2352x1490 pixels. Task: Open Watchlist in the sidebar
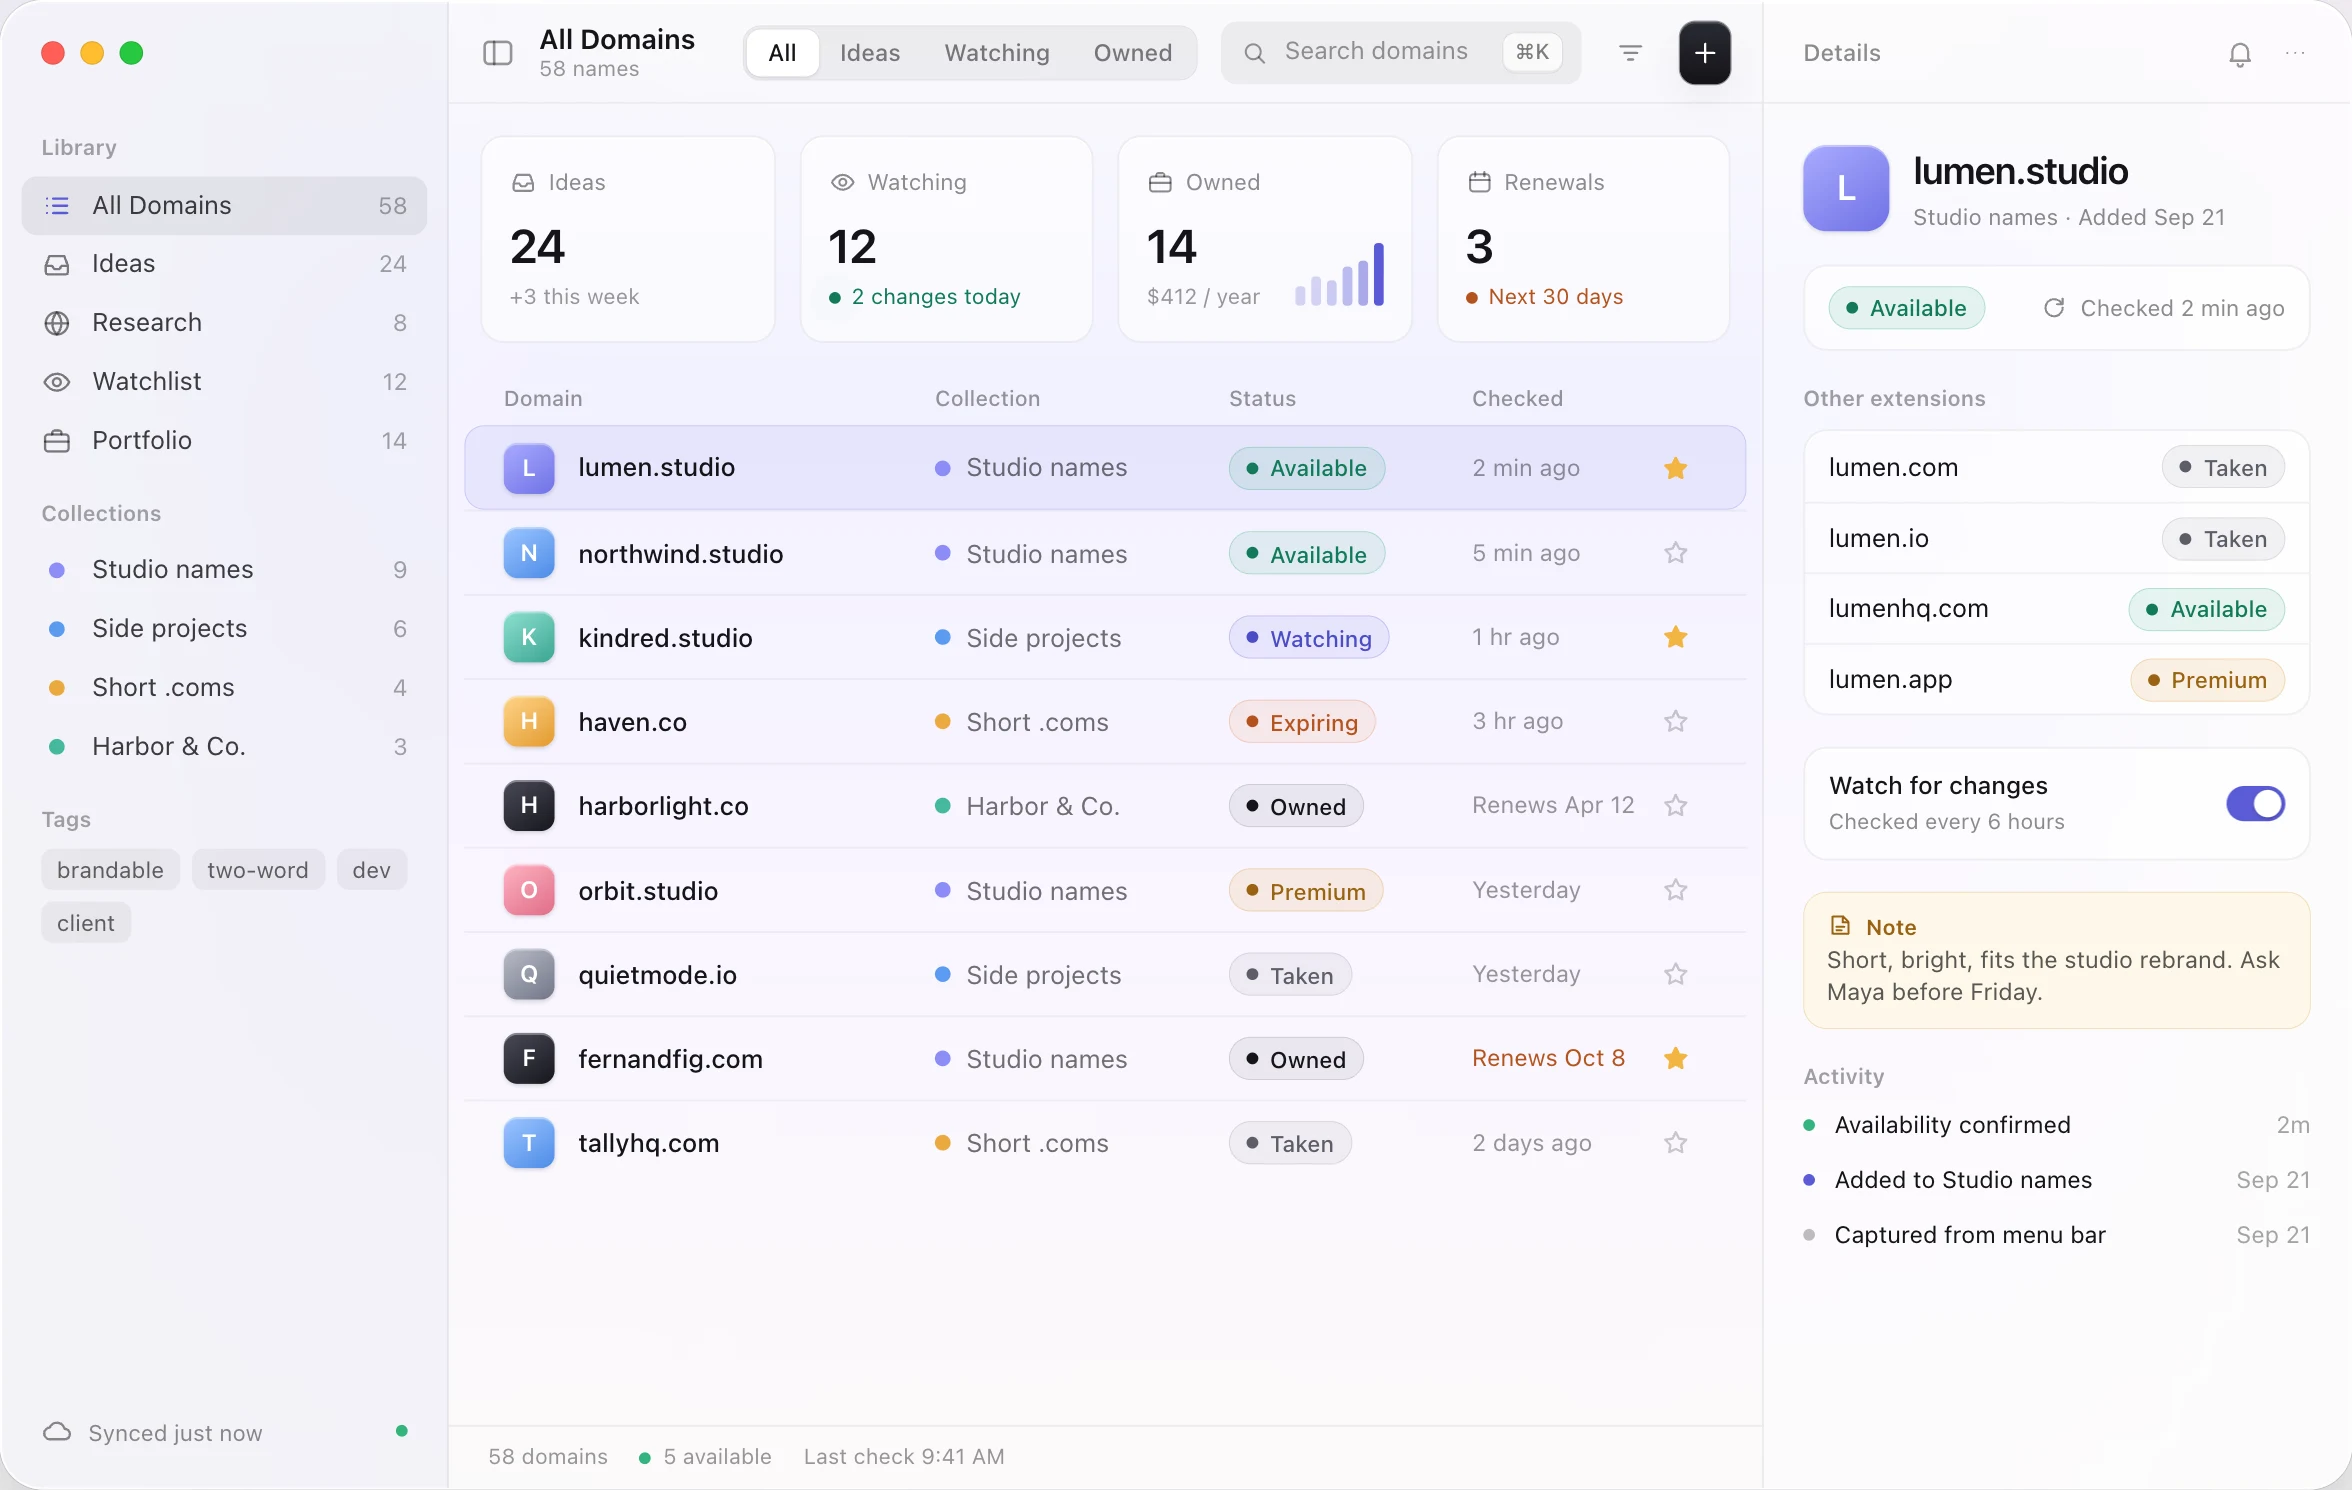[x=224, y=382]
